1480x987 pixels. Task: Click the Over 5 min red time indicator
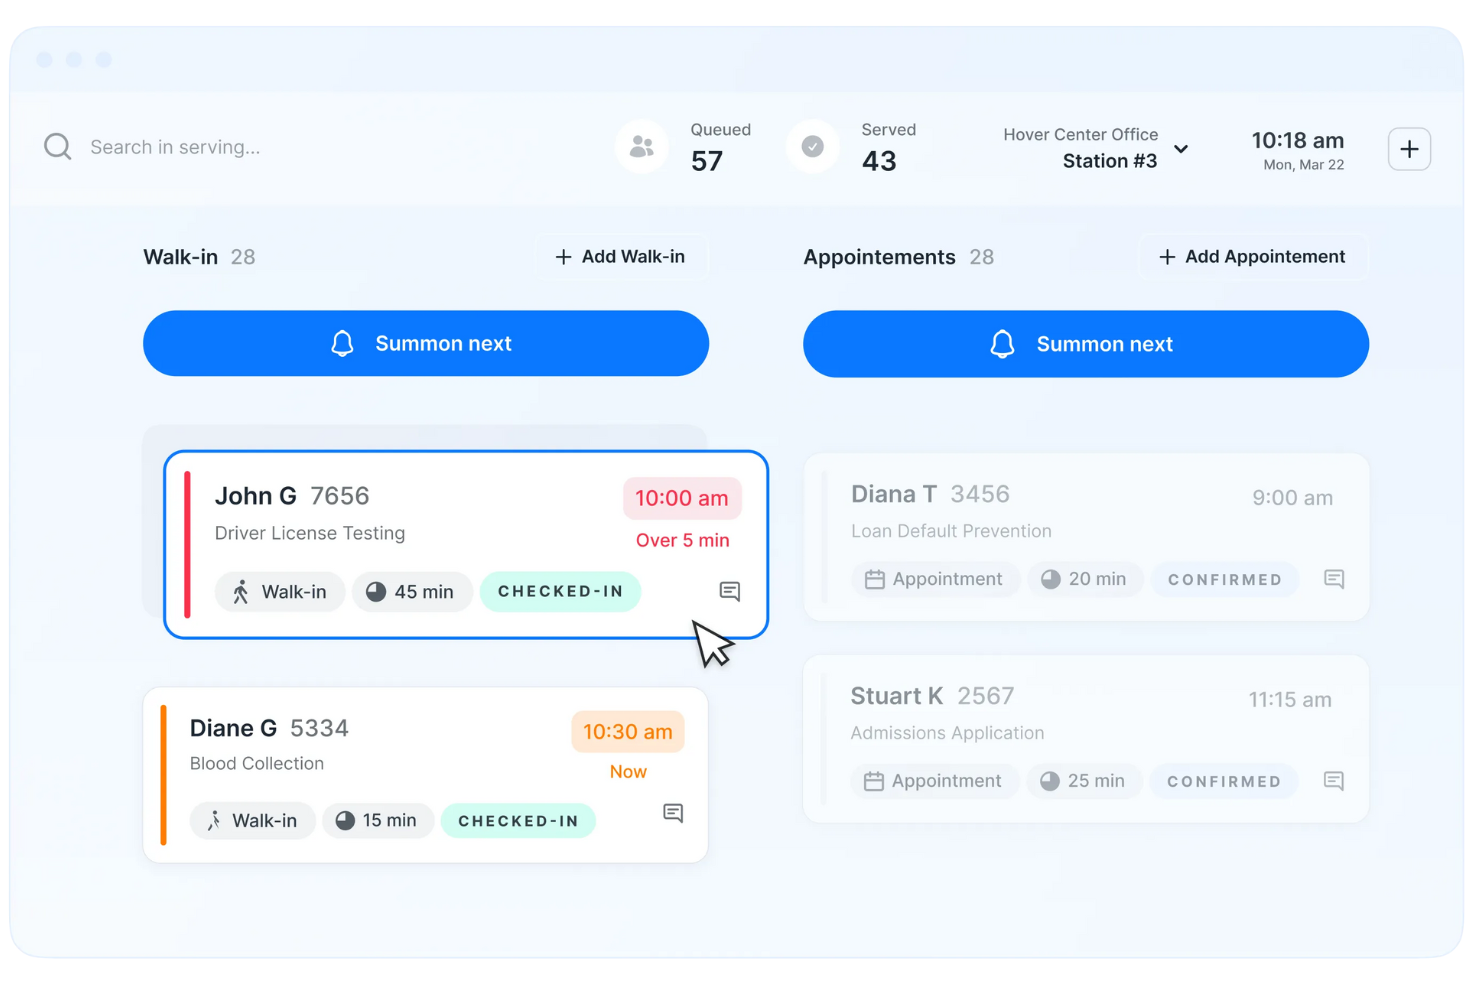[682, 540]
